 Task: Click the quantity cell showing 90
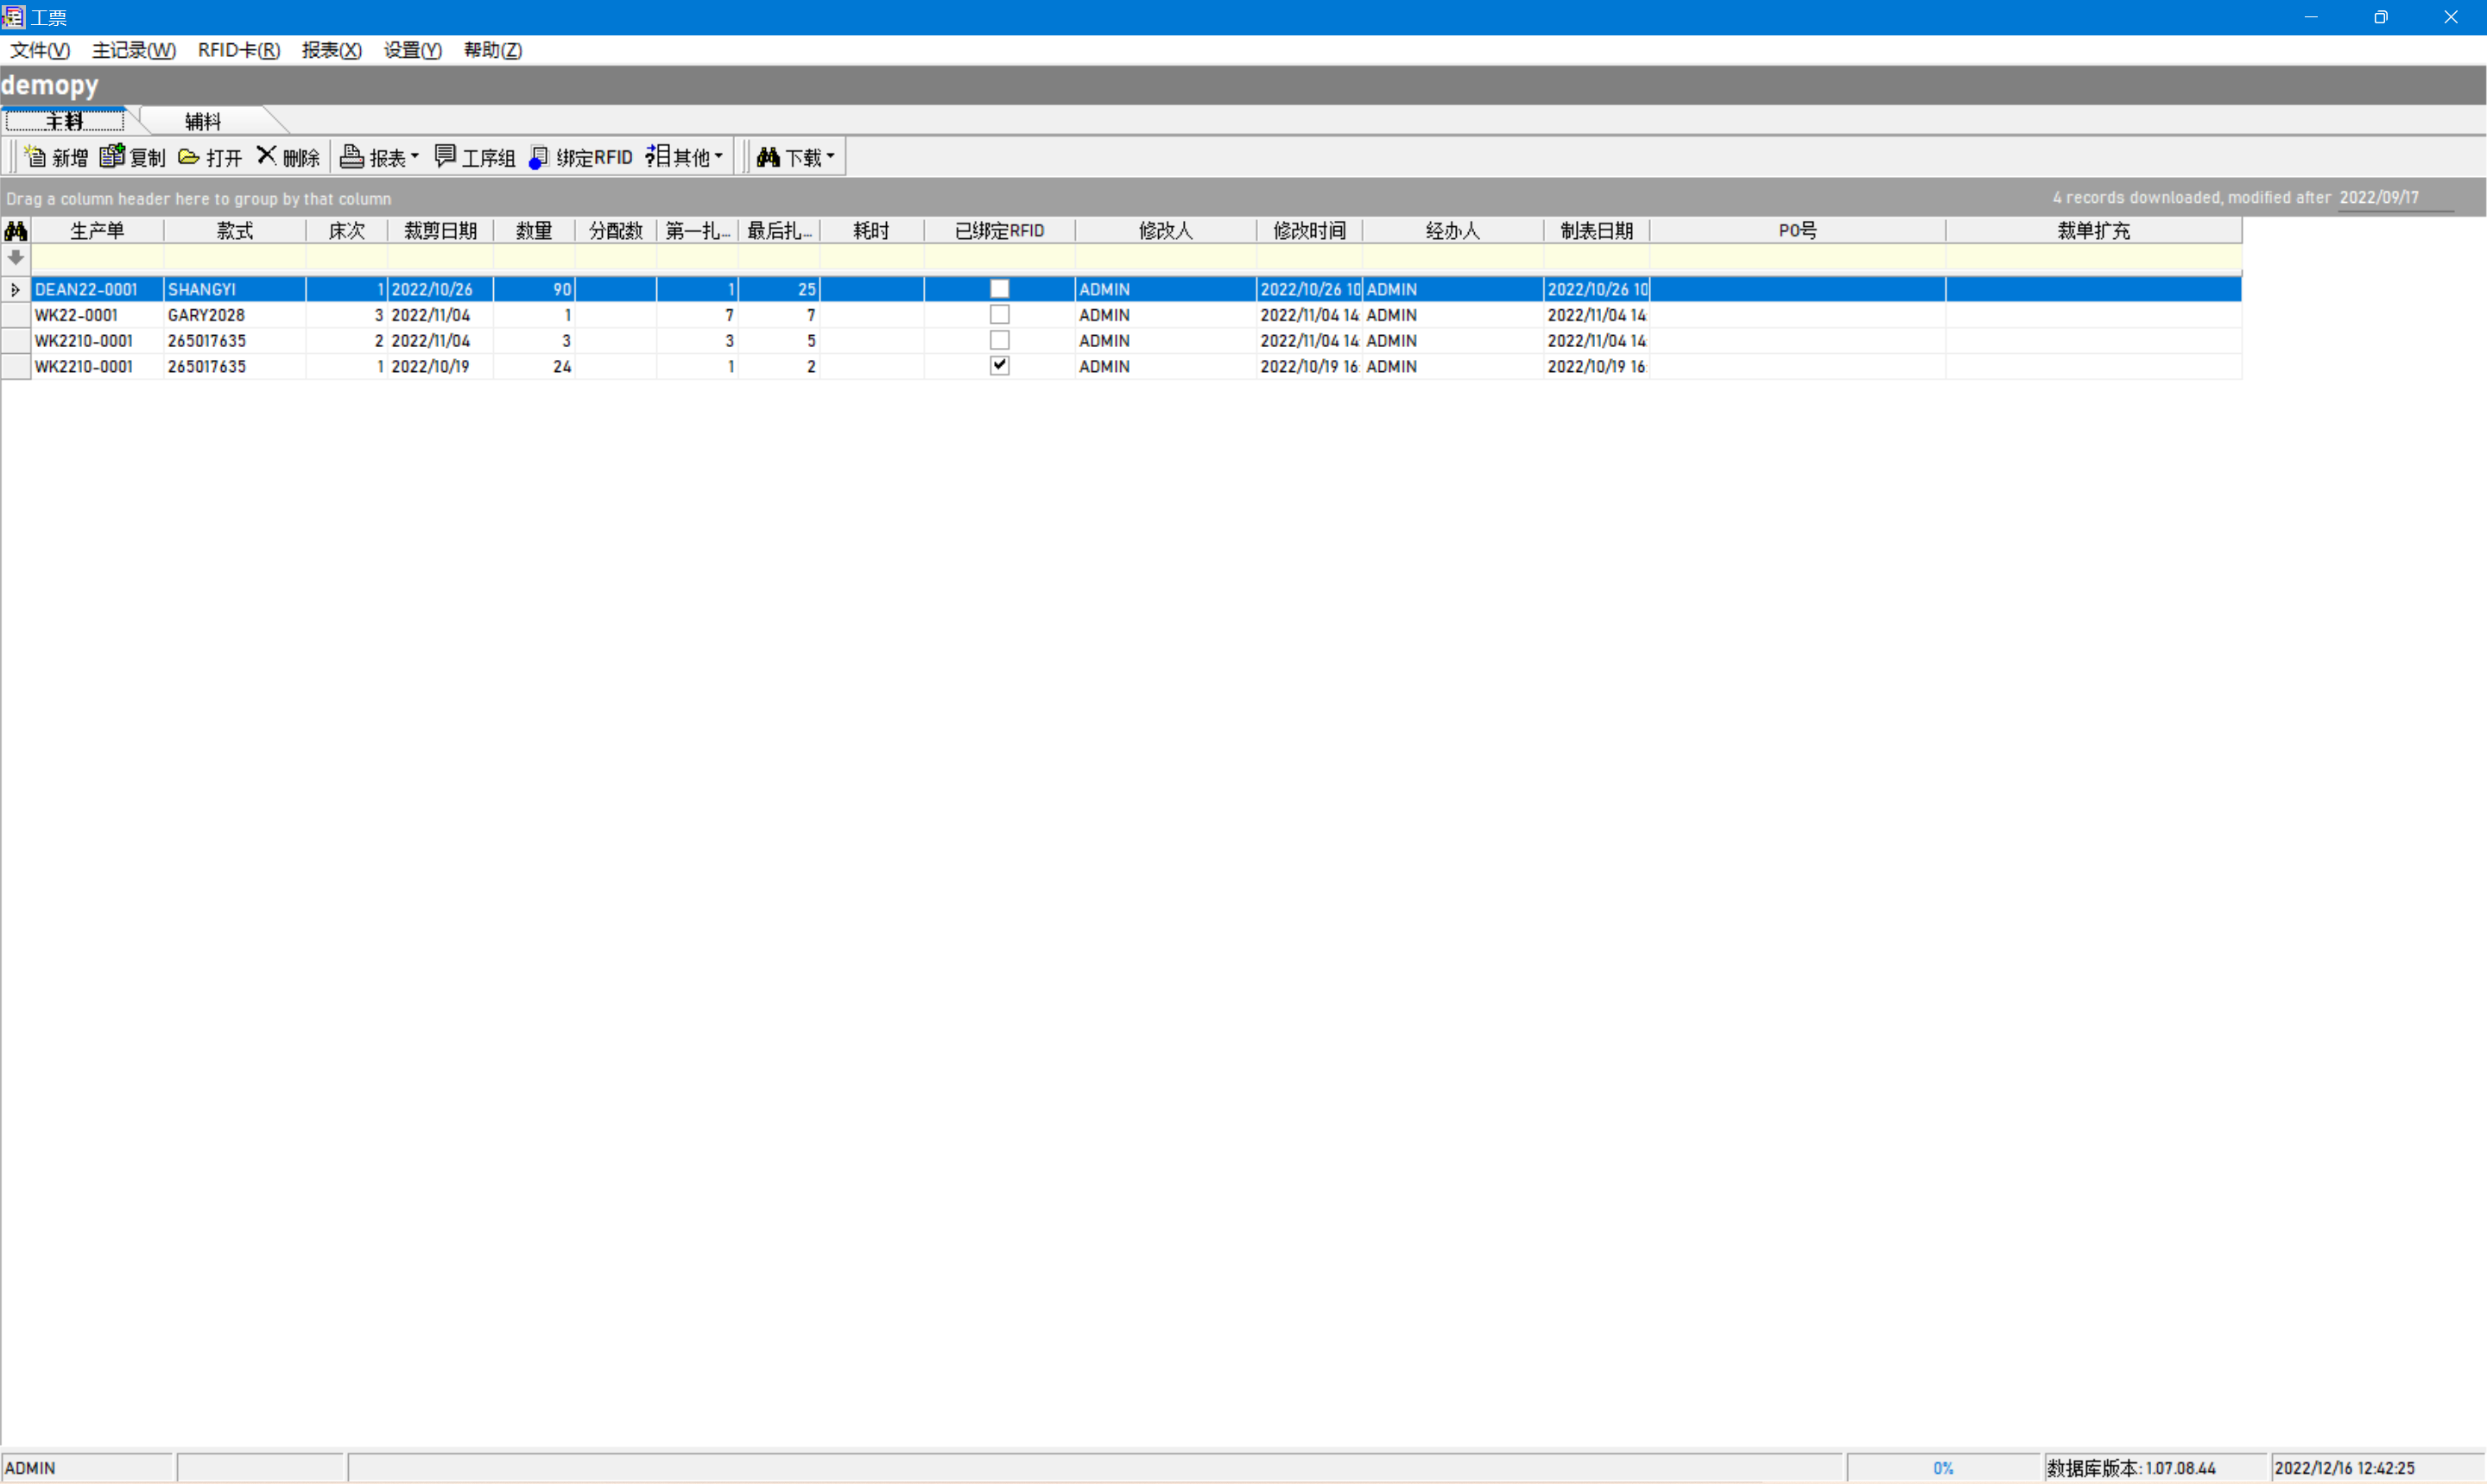click(x=534, y=289)
